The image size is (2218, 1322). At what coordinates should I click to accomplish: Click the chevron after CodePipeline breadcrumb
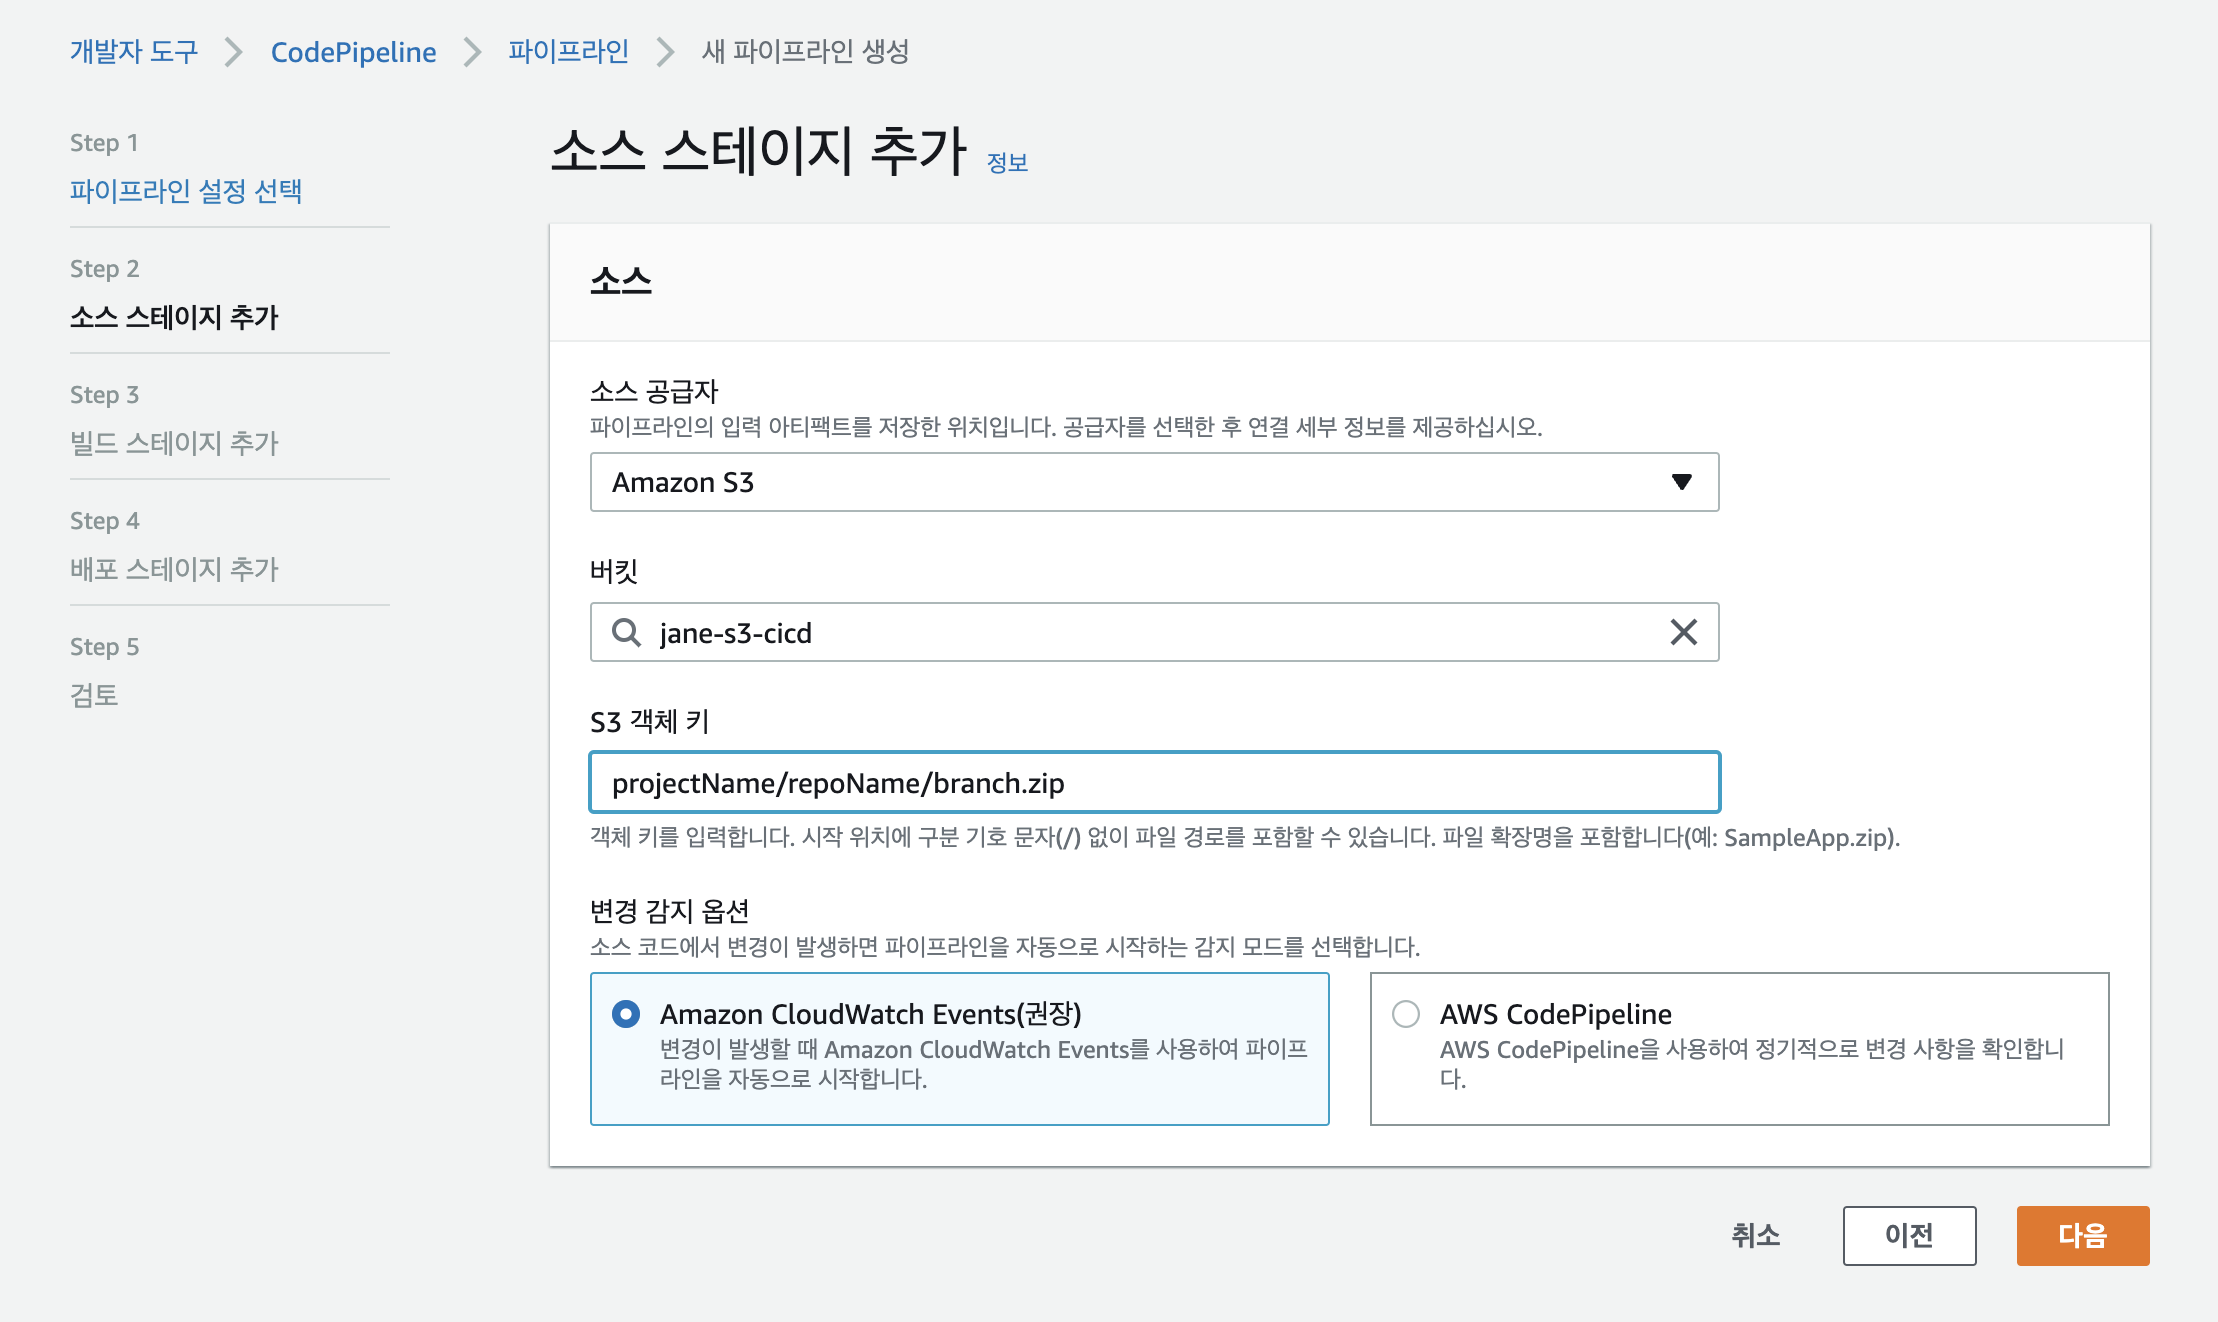(x=473, y=52)
